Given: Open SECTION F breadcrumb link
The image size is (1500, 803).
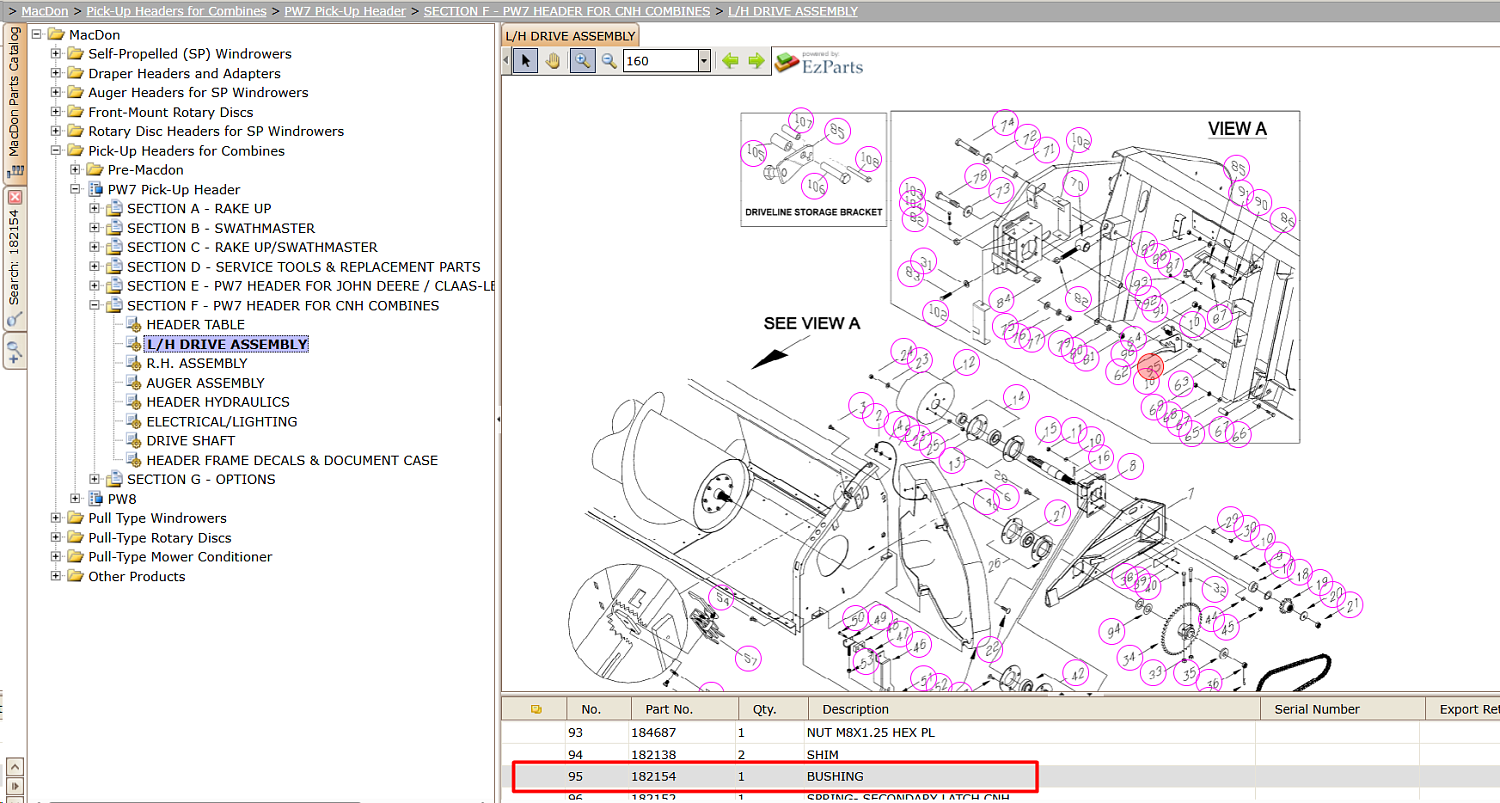Looking at the screenshot, I should [567, 11].
